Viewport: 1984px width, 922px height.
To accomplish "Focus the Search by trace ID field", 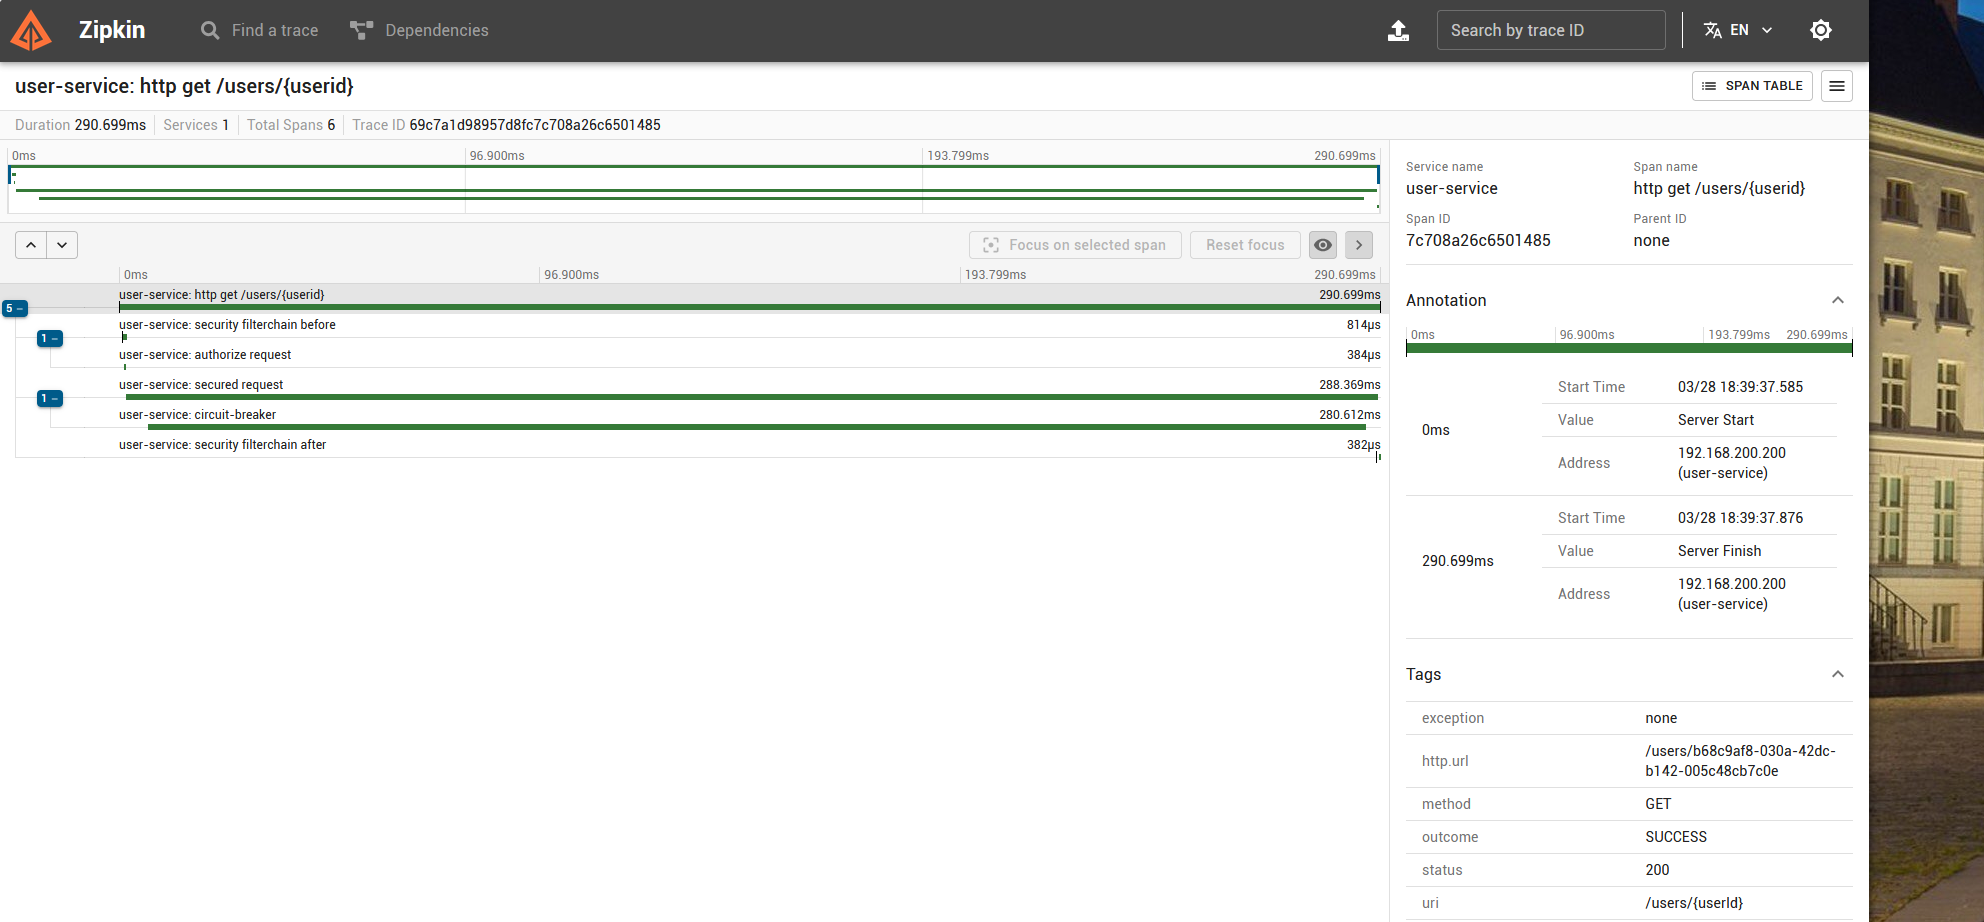I will pyautogui.click(x=1551, y=30).
